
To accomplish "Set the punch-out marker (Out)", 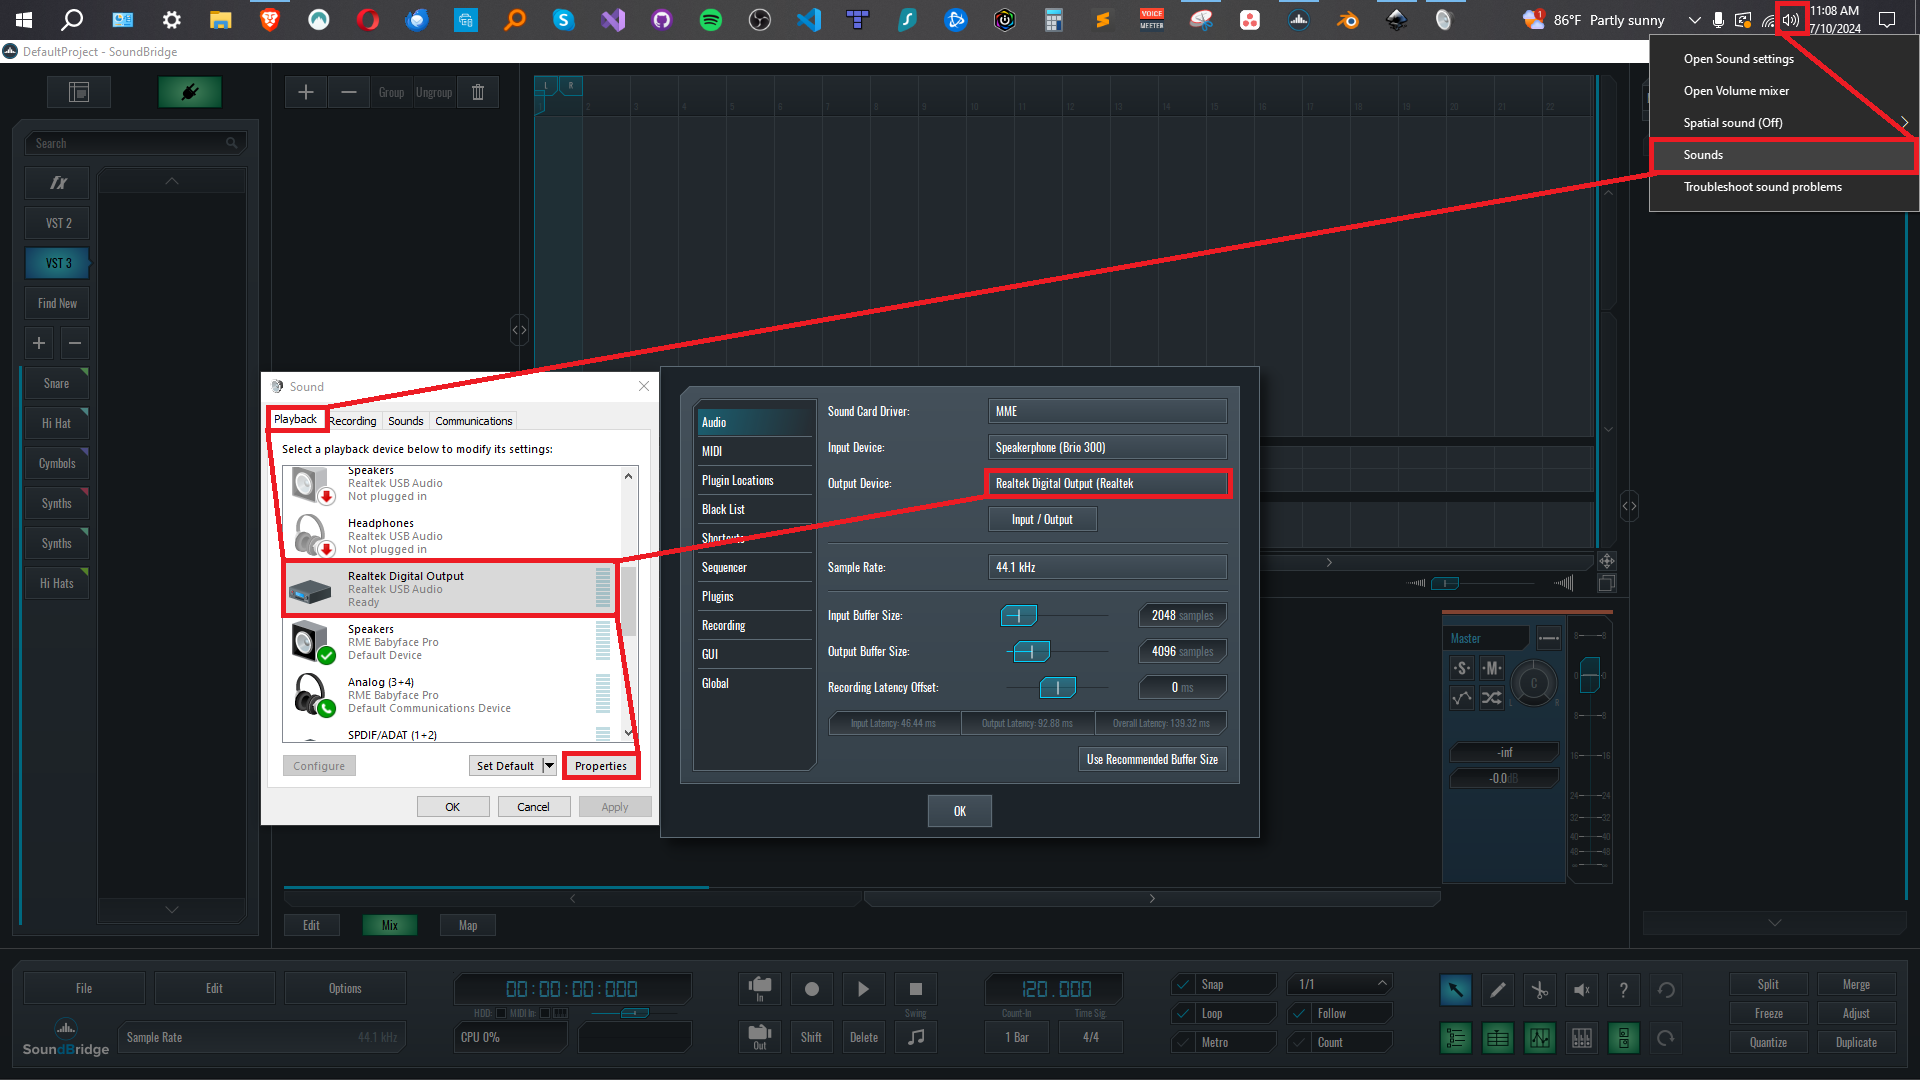I will pos(760,1037).
